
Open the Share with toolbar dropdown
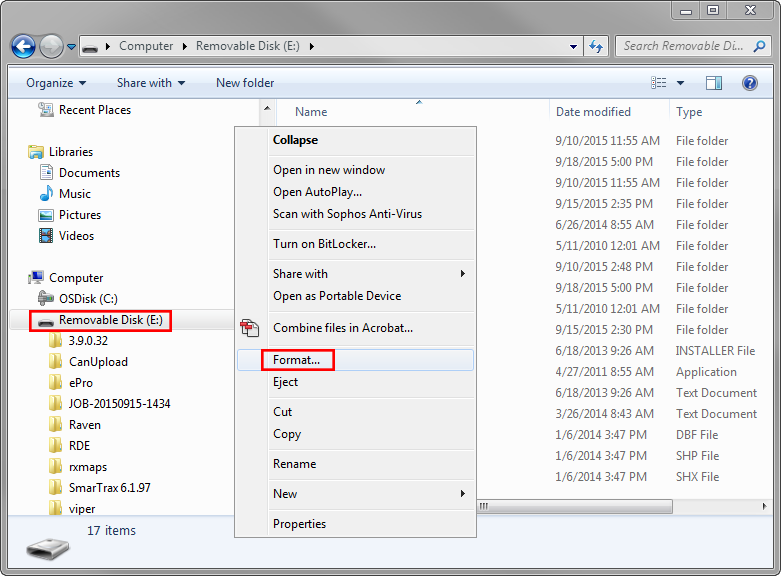(151, 83)
